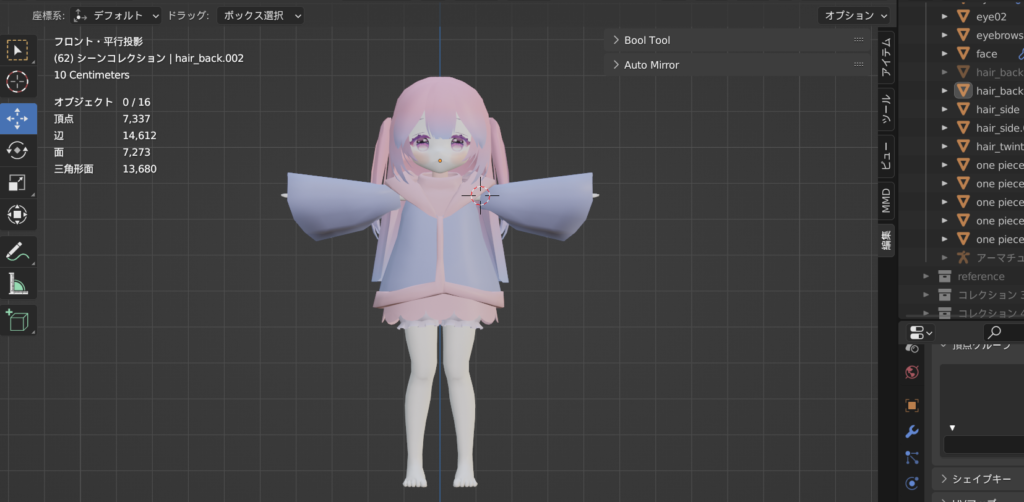This screenshot has width=1024, height=502.
Task: Pick the Transform tool
Action: click(18, 214)
